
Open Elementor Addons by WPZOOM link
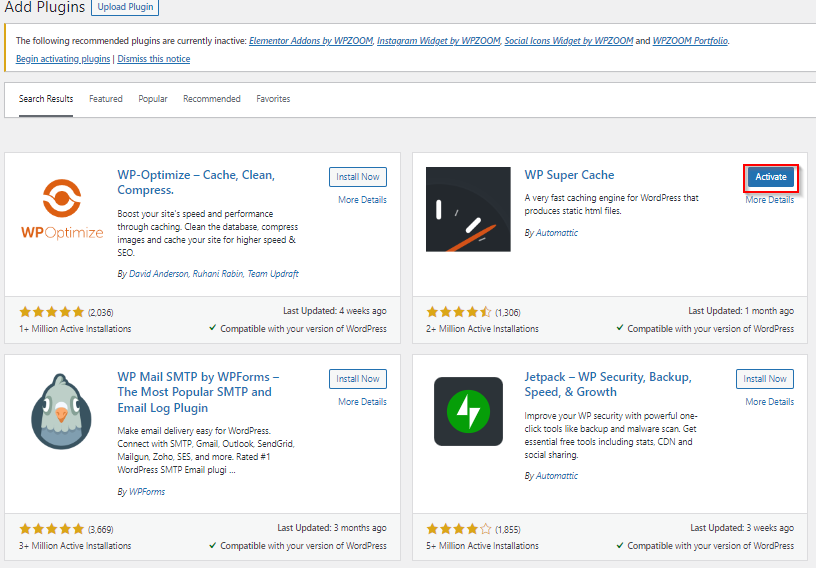(311, 41)
